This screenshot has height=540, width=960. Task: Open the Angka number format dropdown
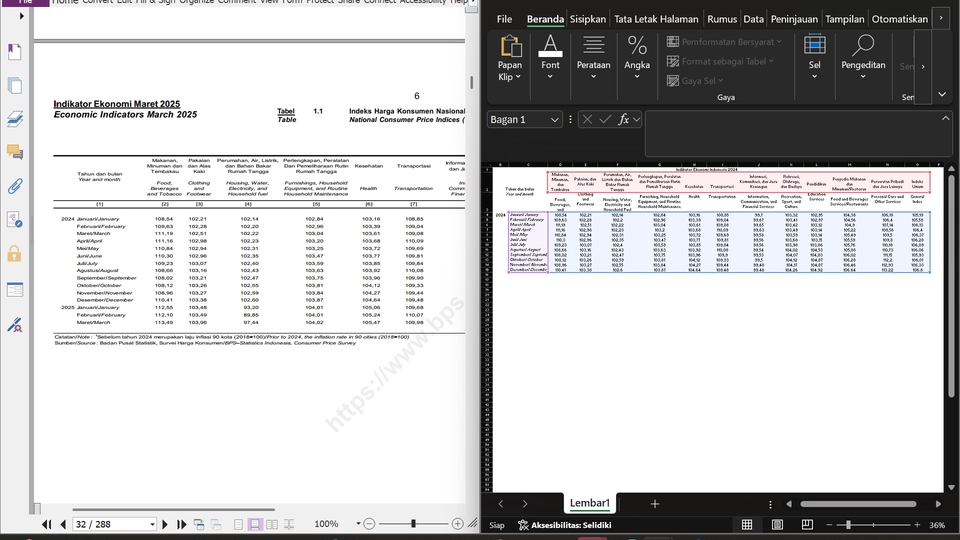click(637, 59)
